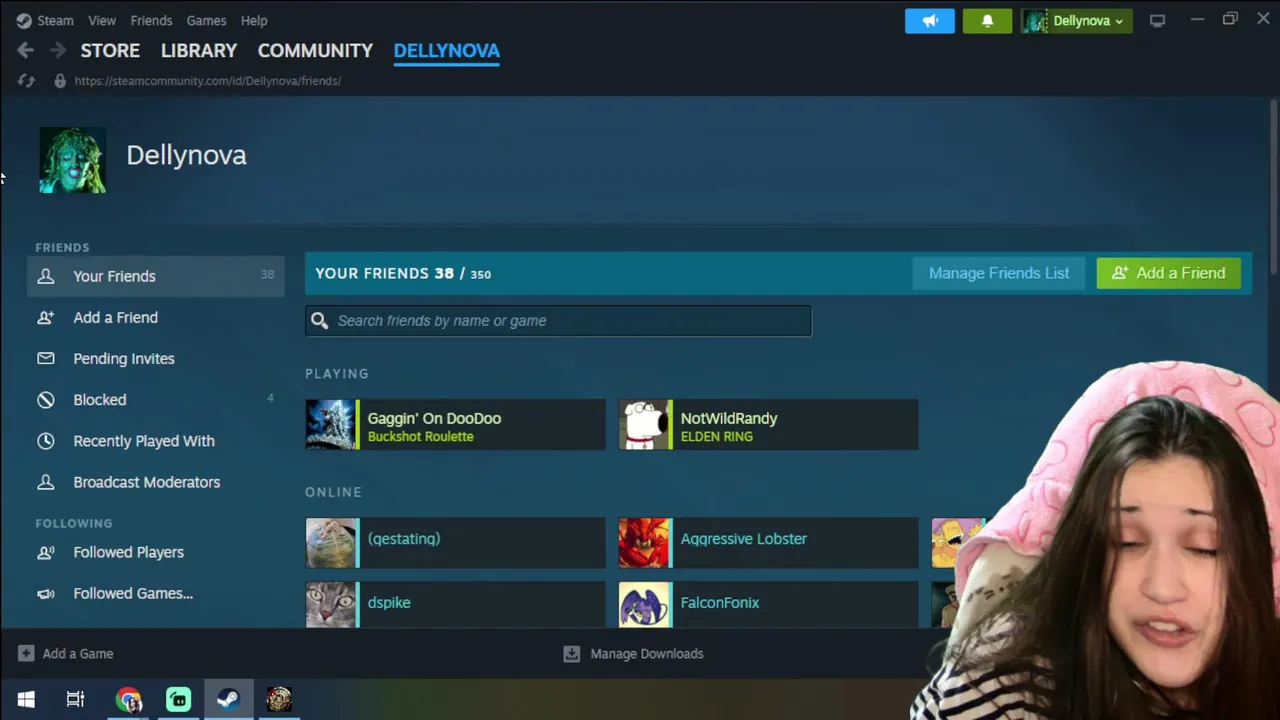Expand the Dellynova account dropdown
Image resolution: width=1280 pixels, height=720 pixels.
pos(1076,21)
